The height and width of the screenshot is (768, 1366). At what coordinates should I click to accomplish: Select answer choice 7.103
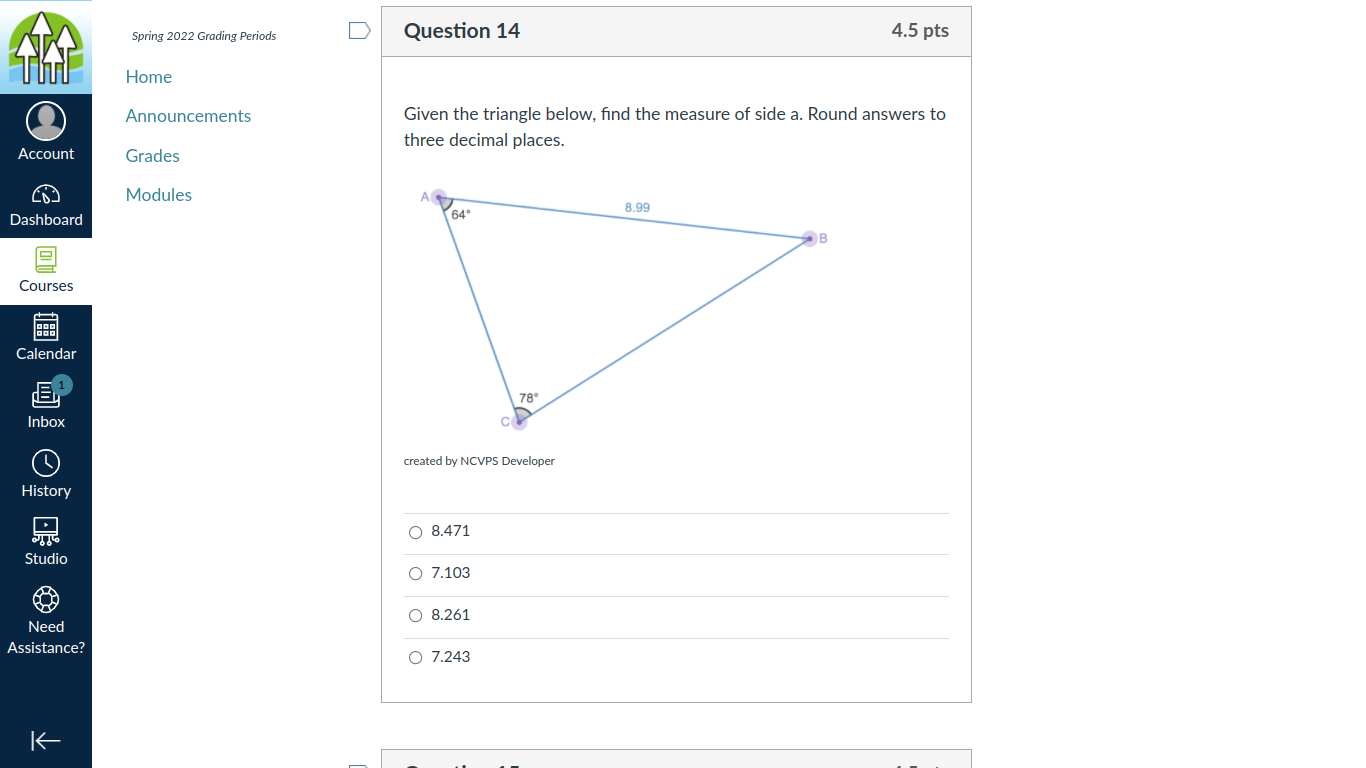(x=415, y=573)
